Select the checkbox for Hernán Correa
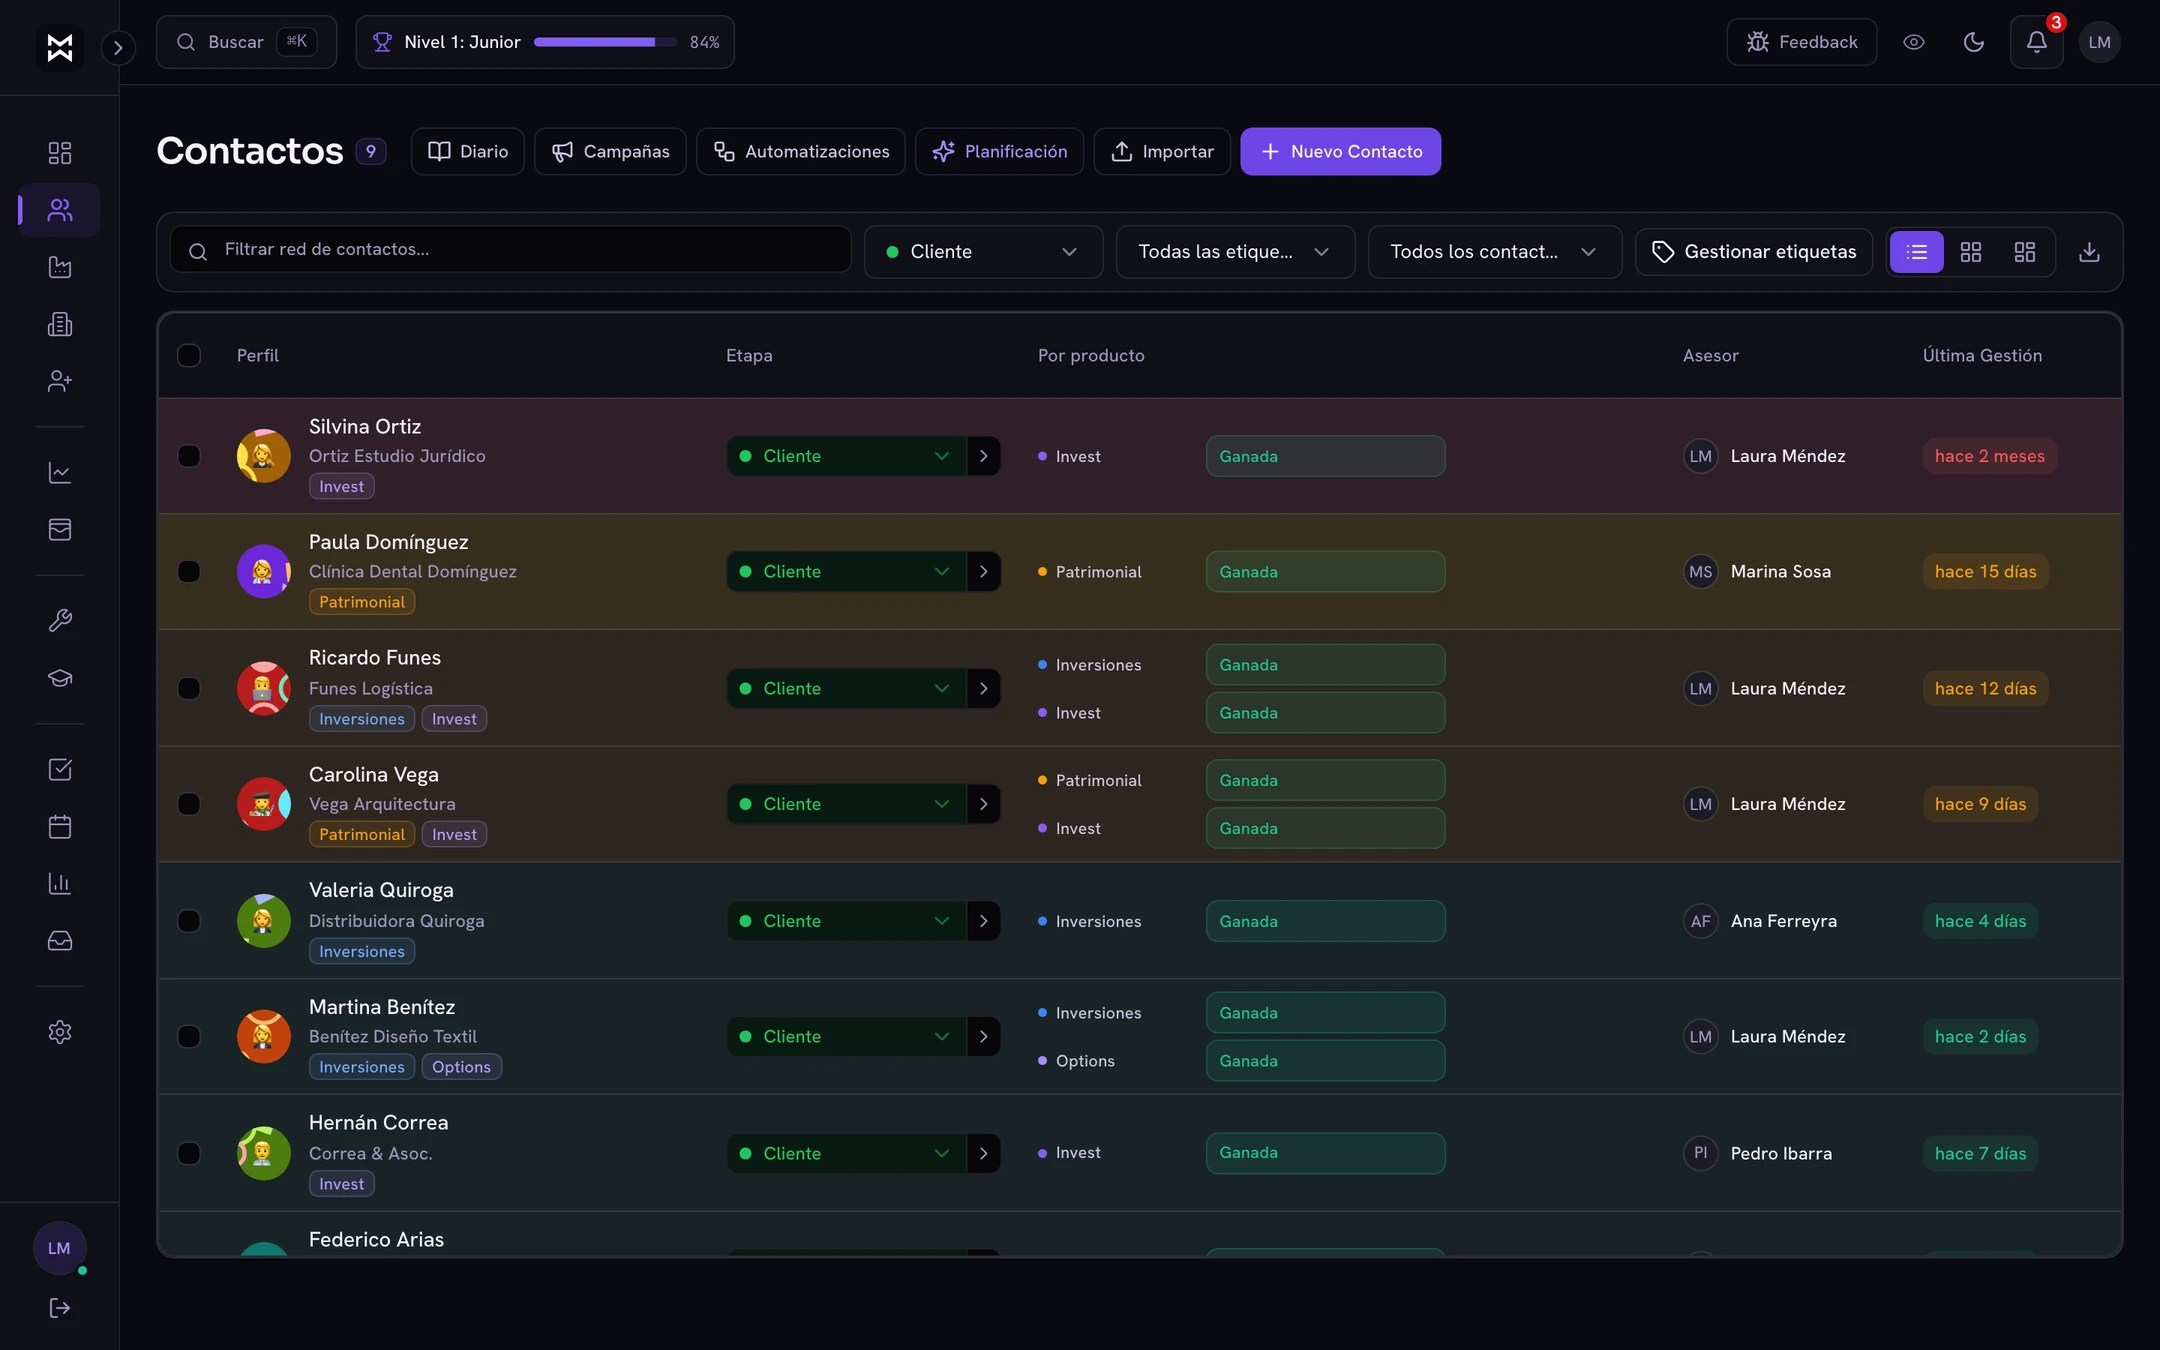The image size is (2160, 1350). [189, 1153]
